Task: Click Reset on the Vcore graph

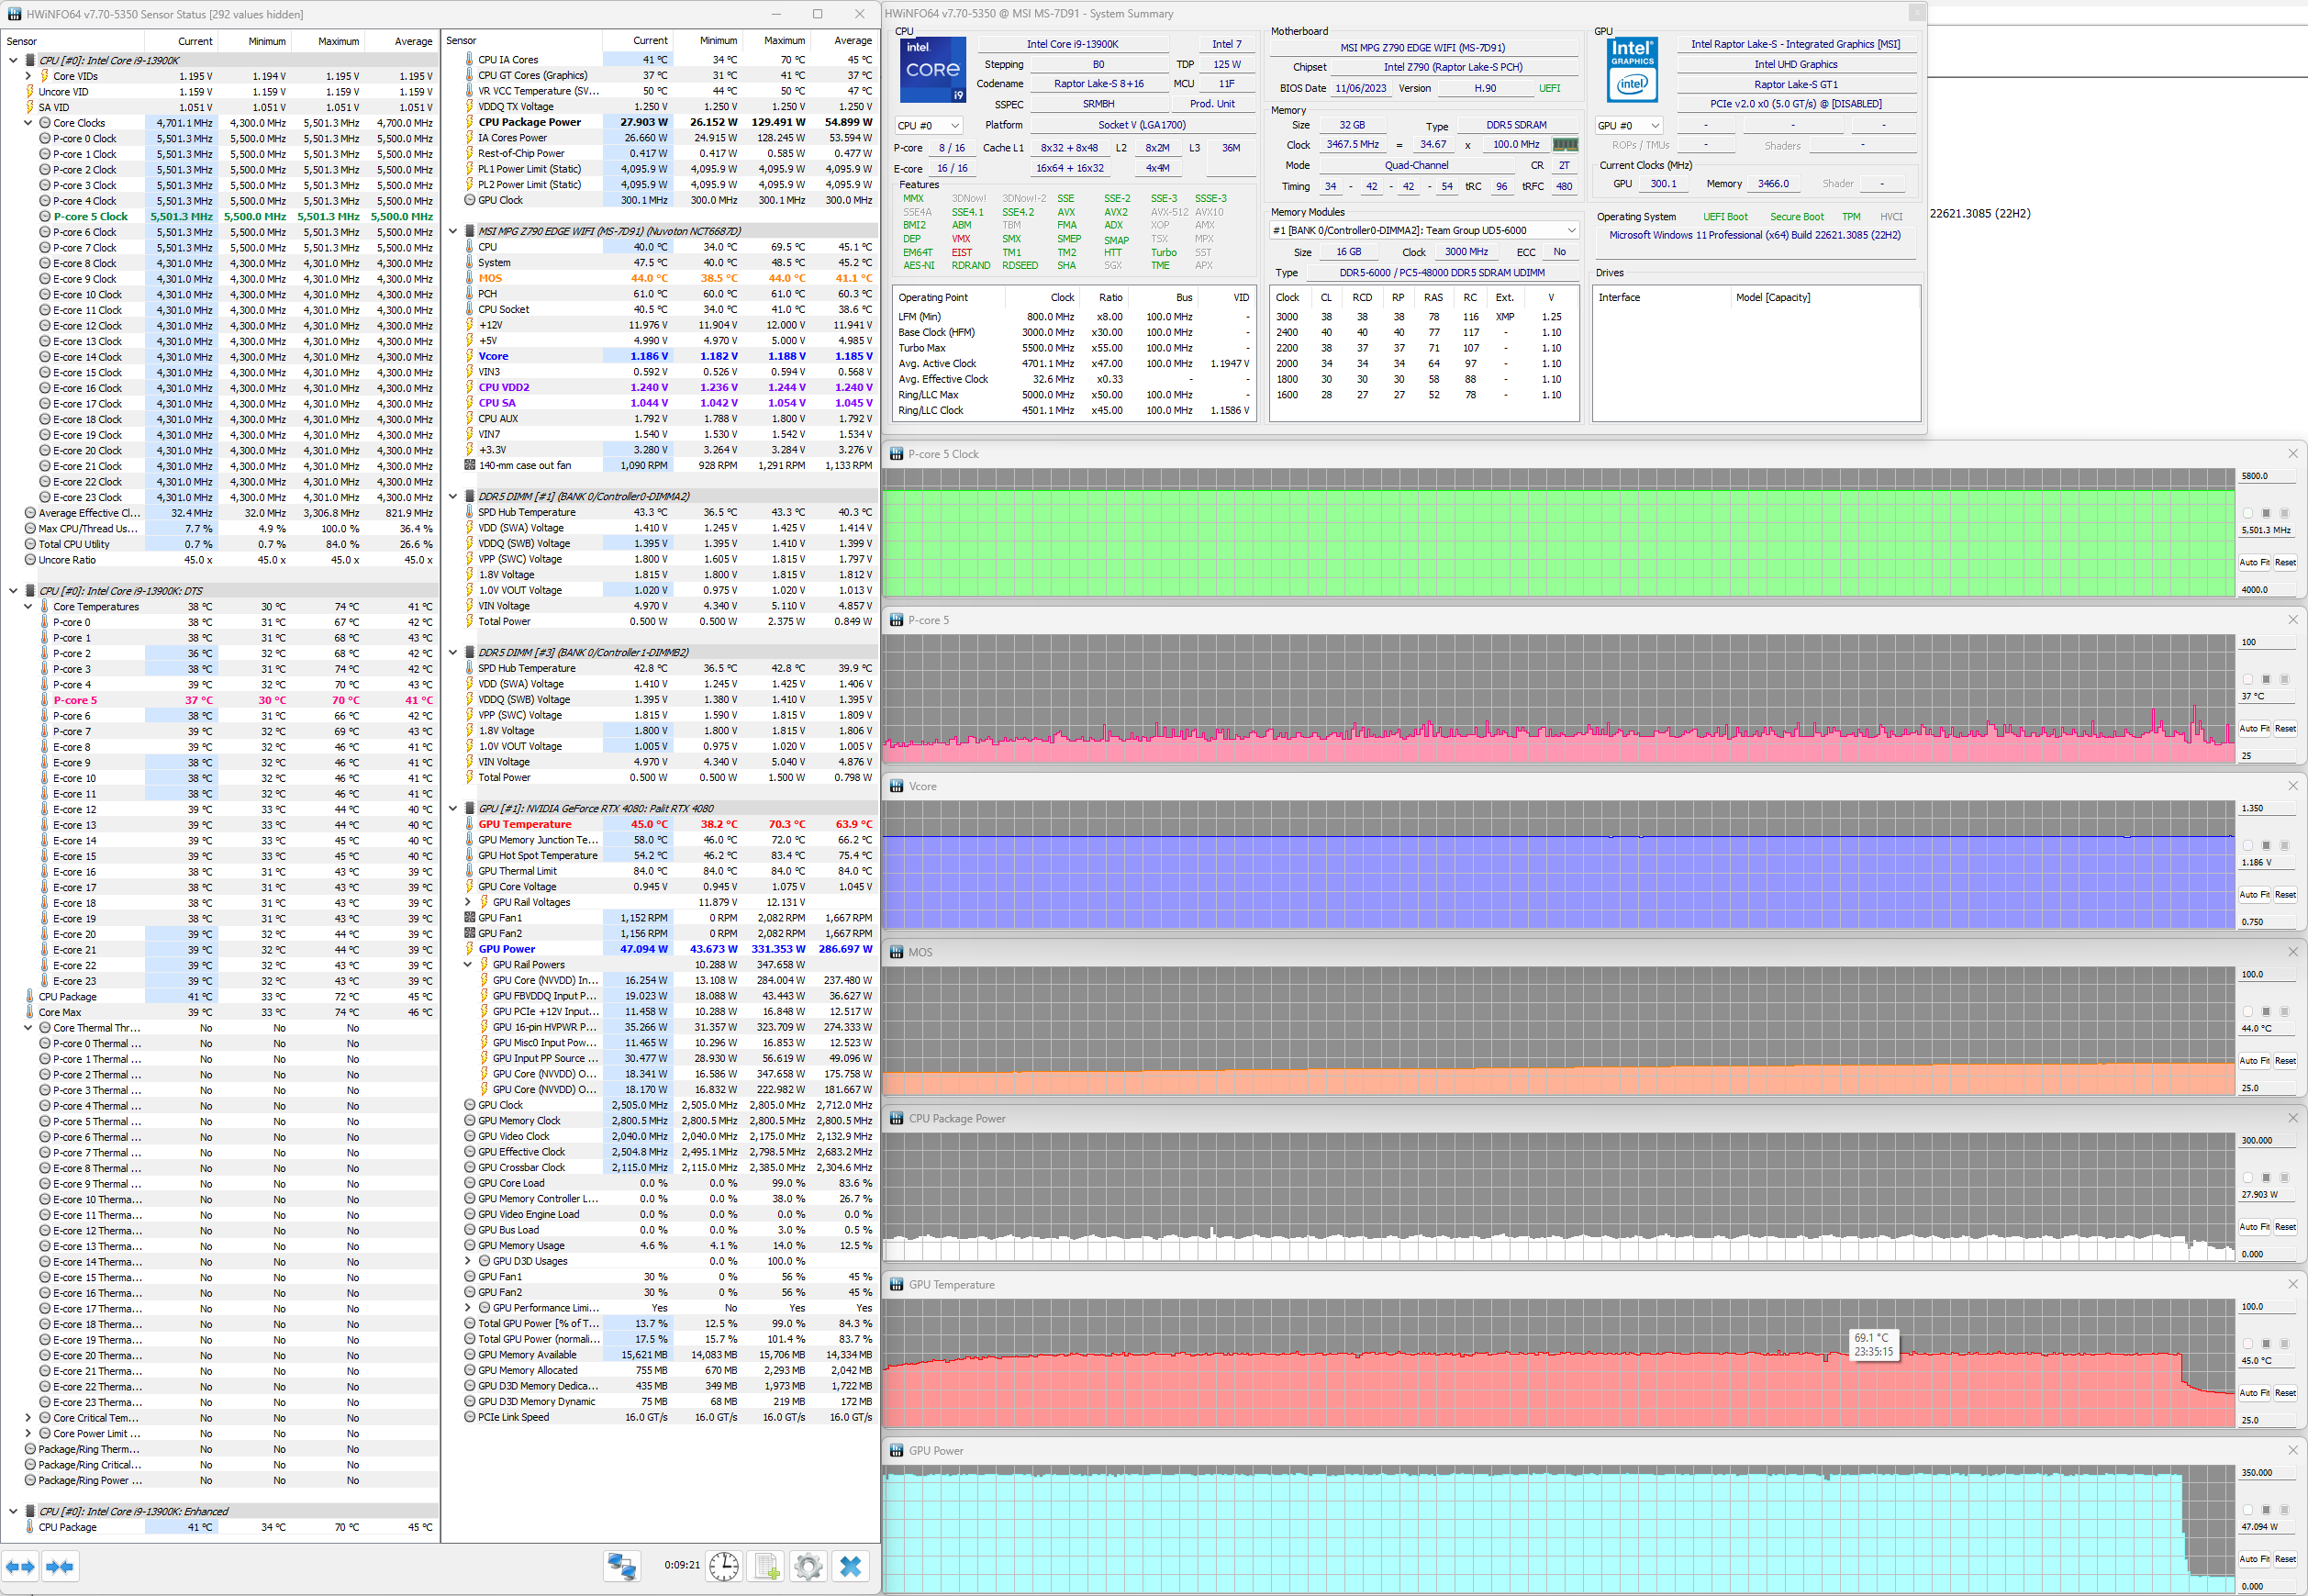Action: point(2285,895)
